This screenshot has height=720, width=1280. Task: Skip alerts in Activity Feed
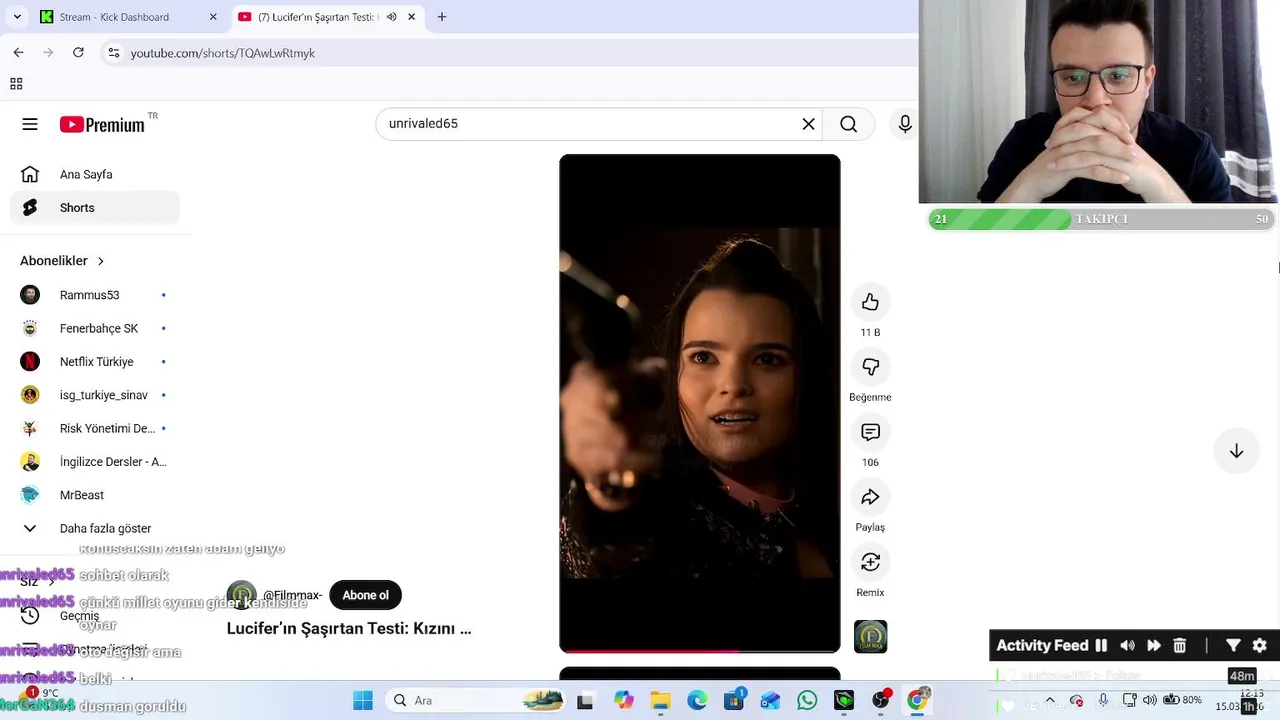coord(1153,646)
